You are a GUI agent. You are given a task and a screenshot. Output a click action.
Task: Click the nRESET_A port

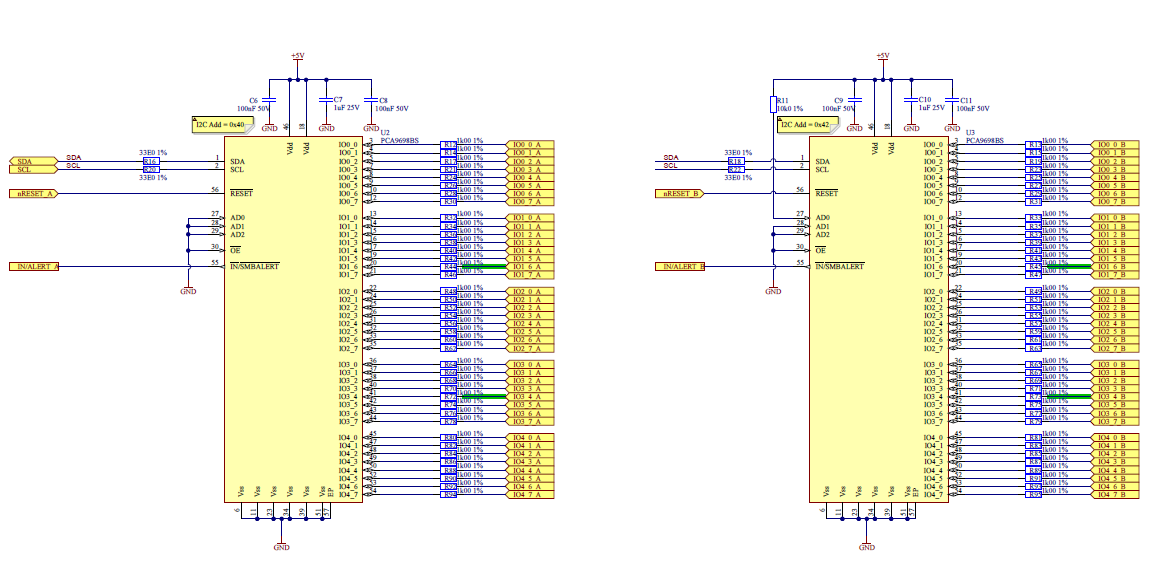tap(33, 193)
